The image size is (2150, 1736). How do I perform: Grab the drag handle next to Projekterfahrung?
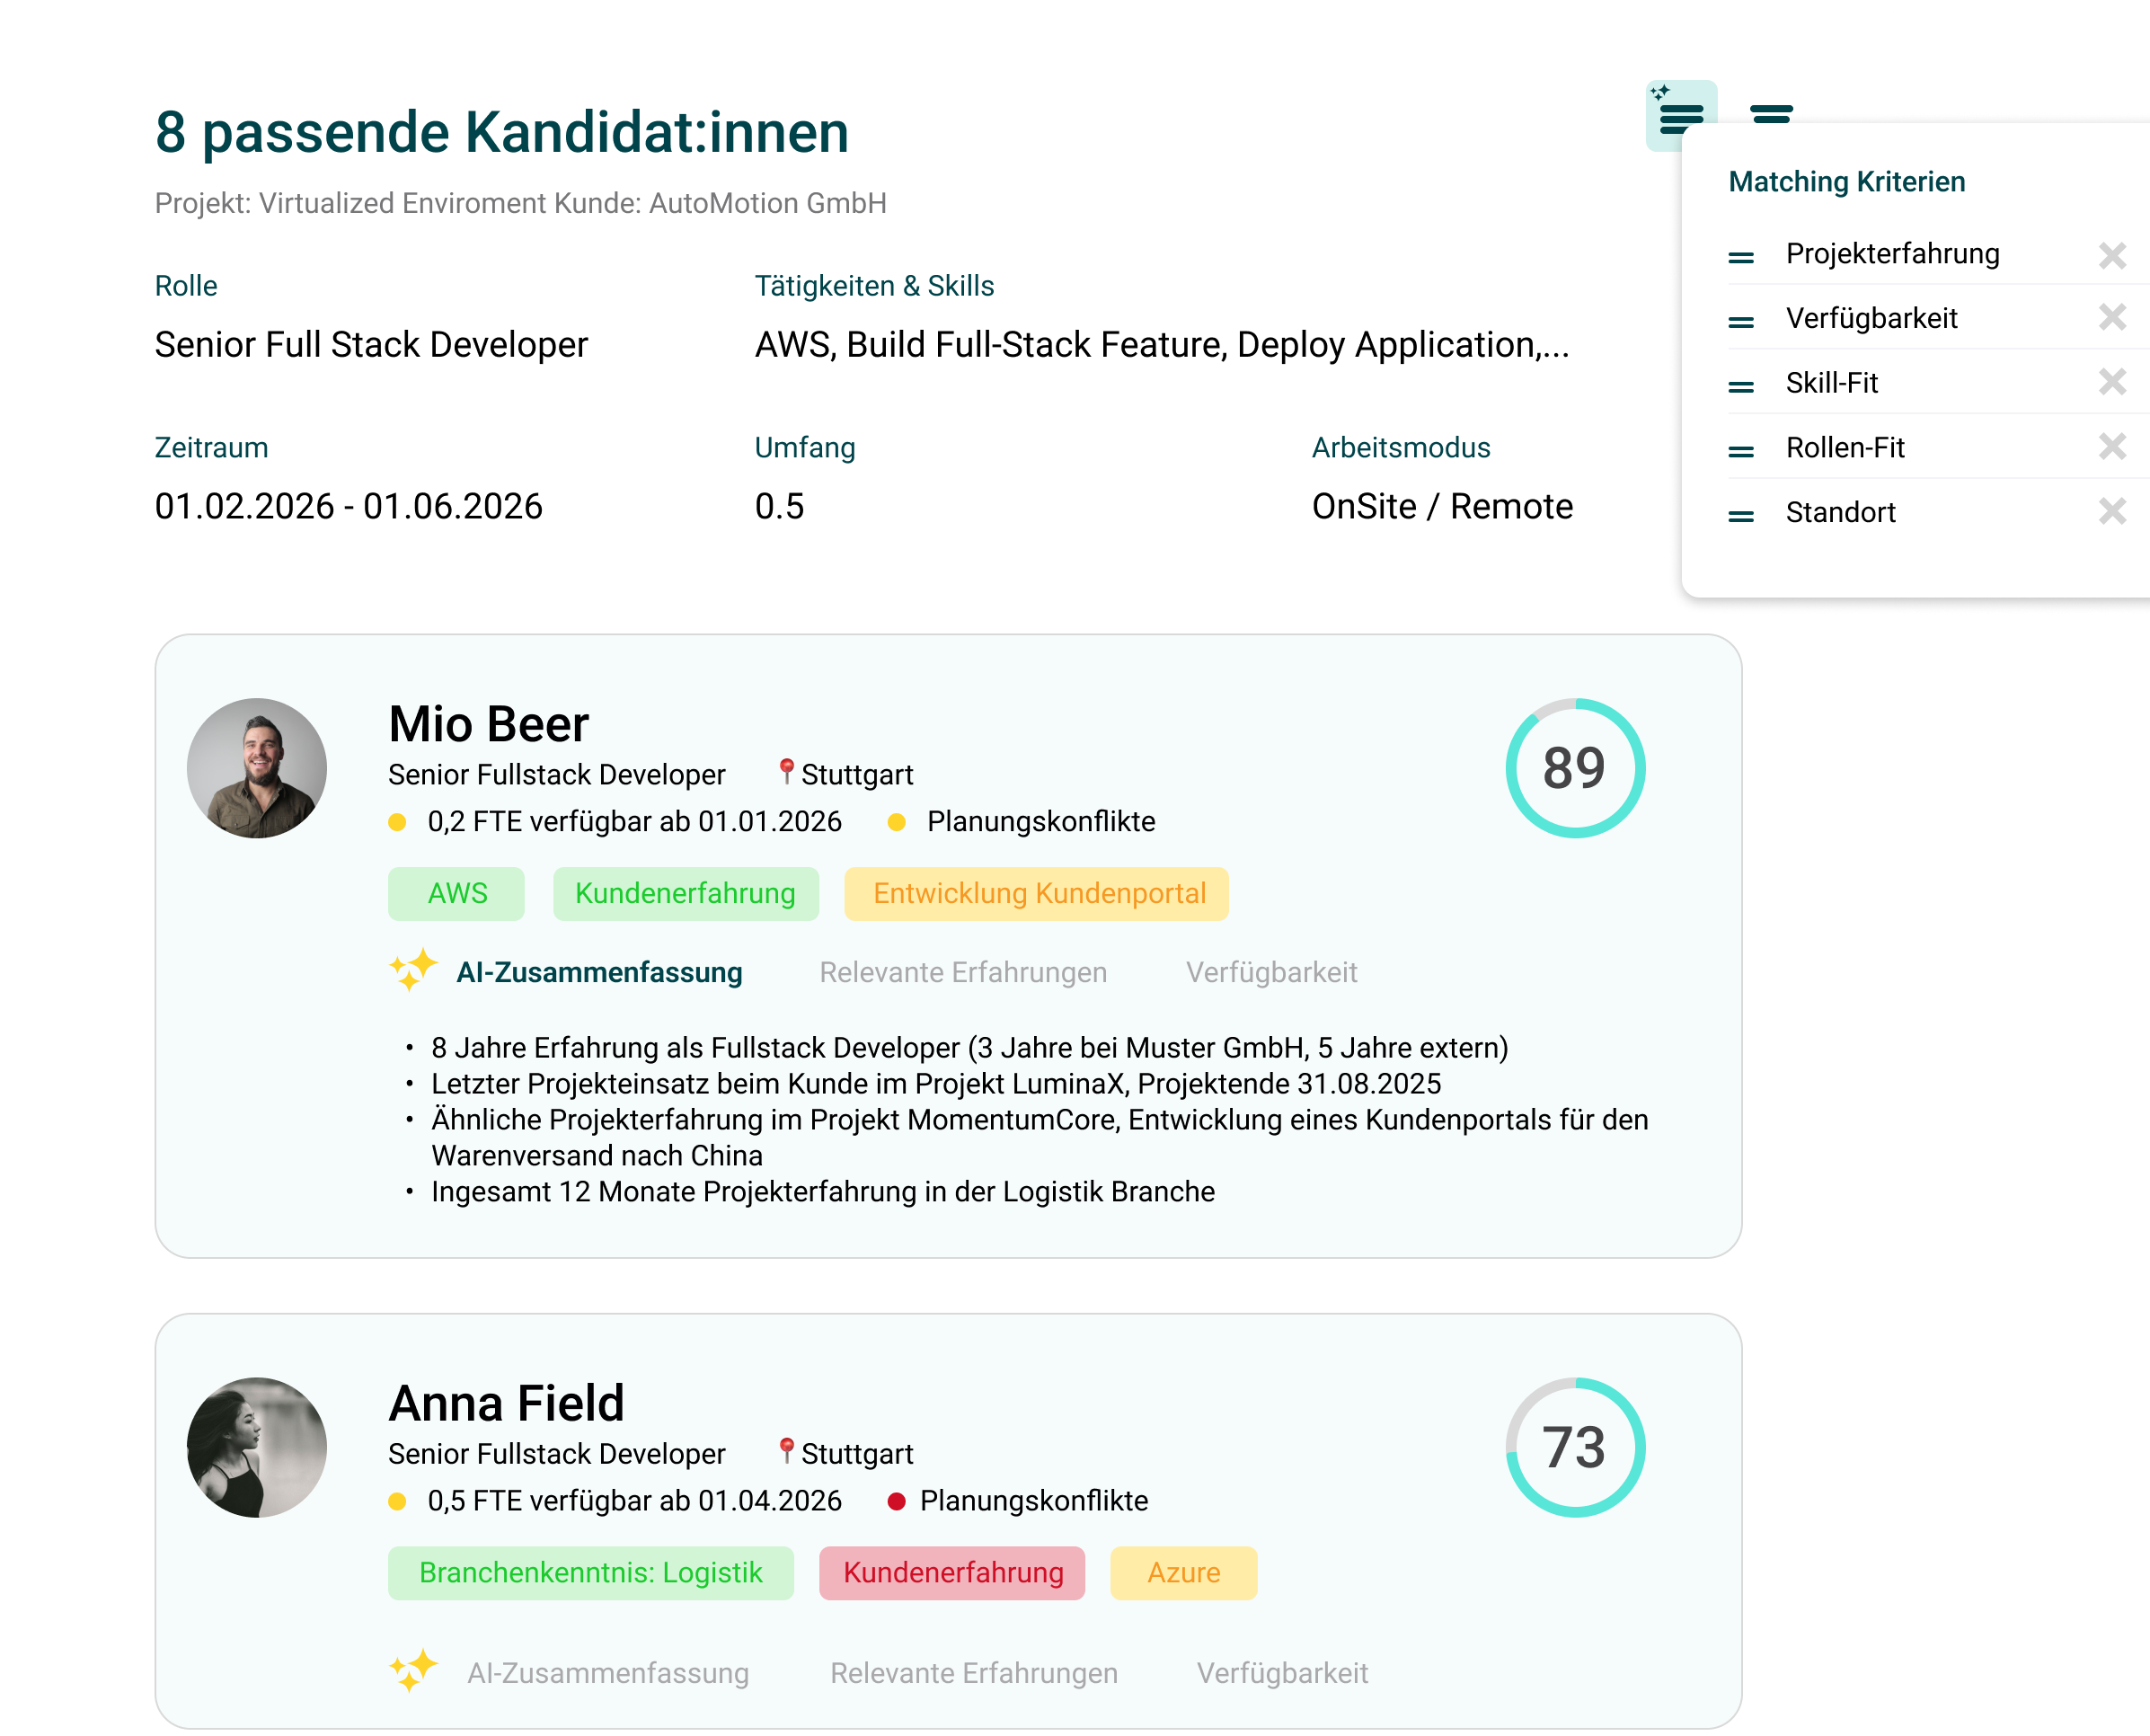point(1741,257)
